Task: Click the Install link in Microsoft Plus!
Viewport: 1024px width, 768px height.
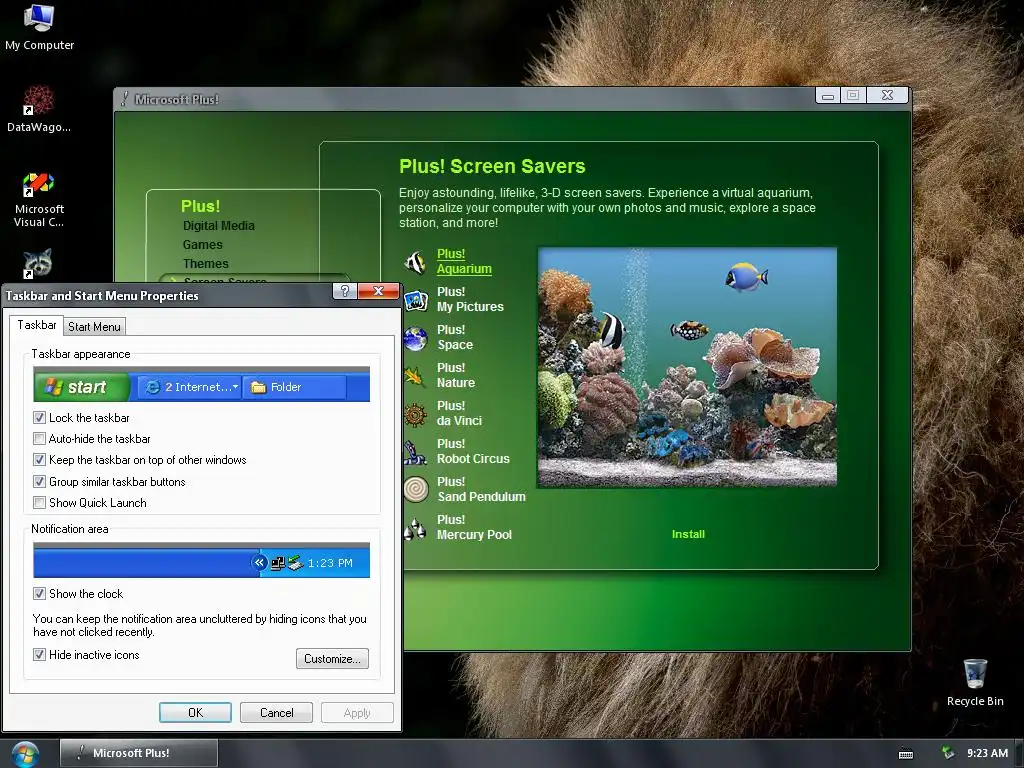Action: pyautogui.click(x=688, y=534)
